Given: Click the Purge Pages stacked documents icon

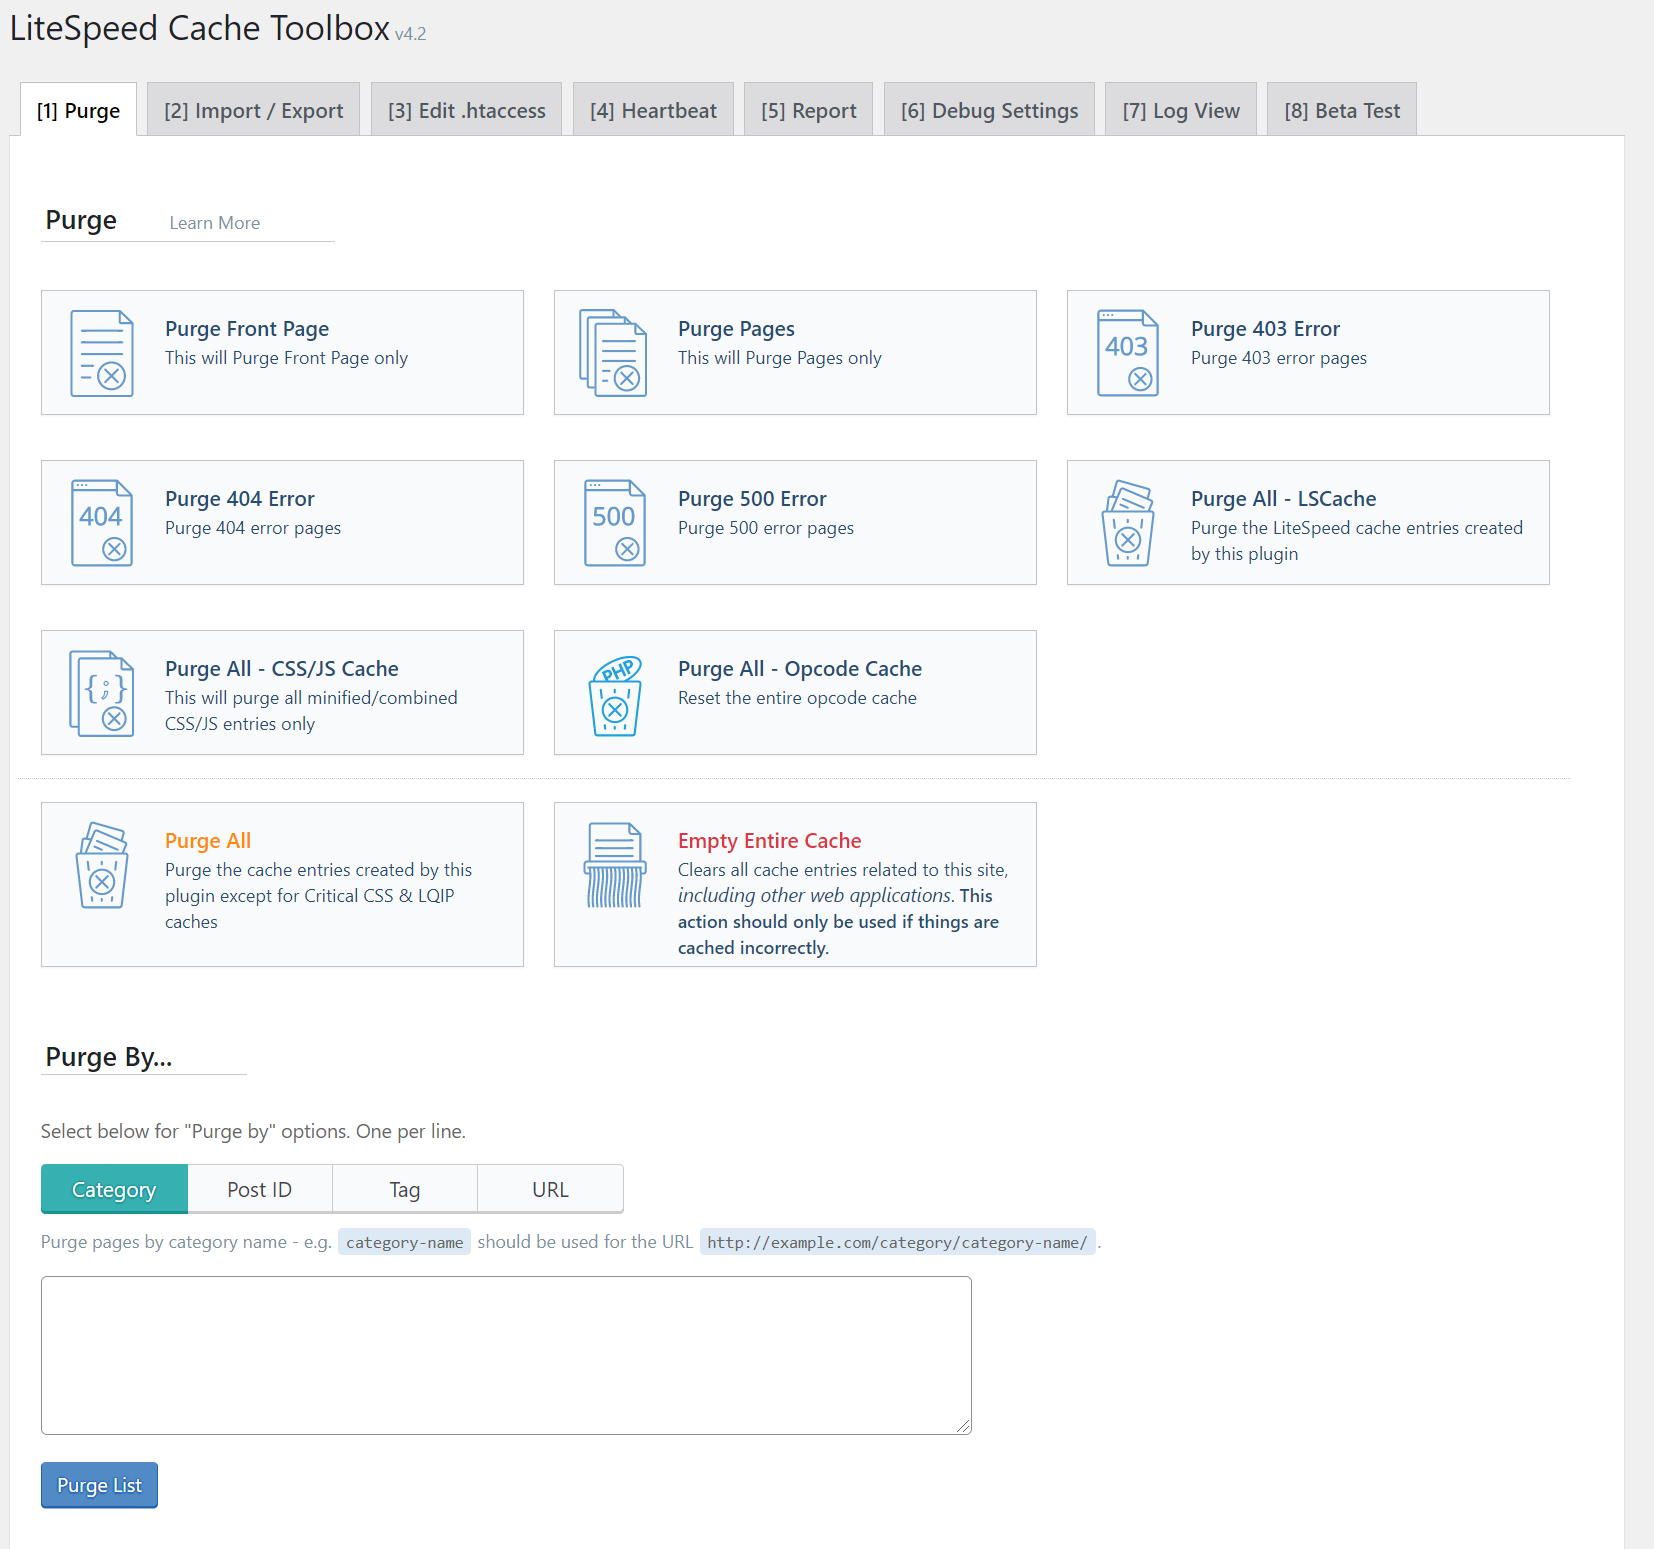Looking at the screenshot, I should pos(613,353).
